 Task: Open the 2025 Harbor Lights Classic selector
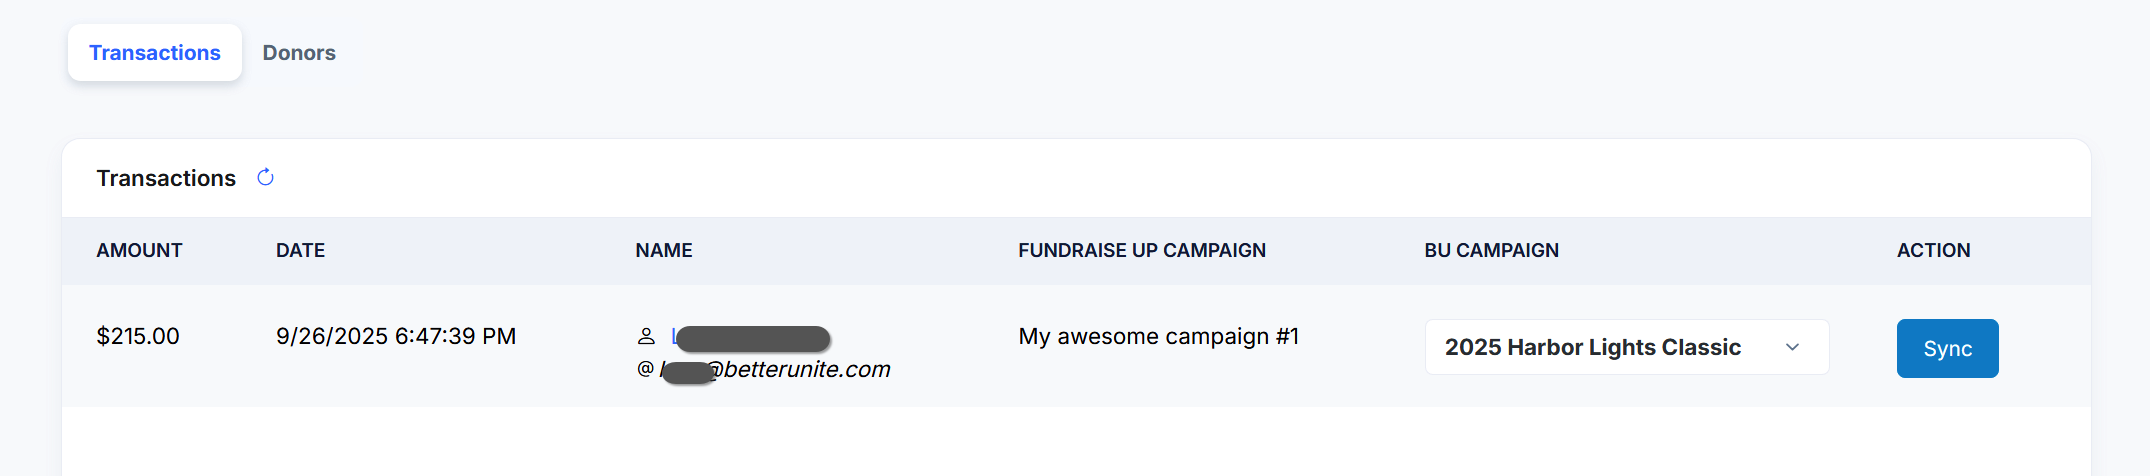pos(1627,347)
